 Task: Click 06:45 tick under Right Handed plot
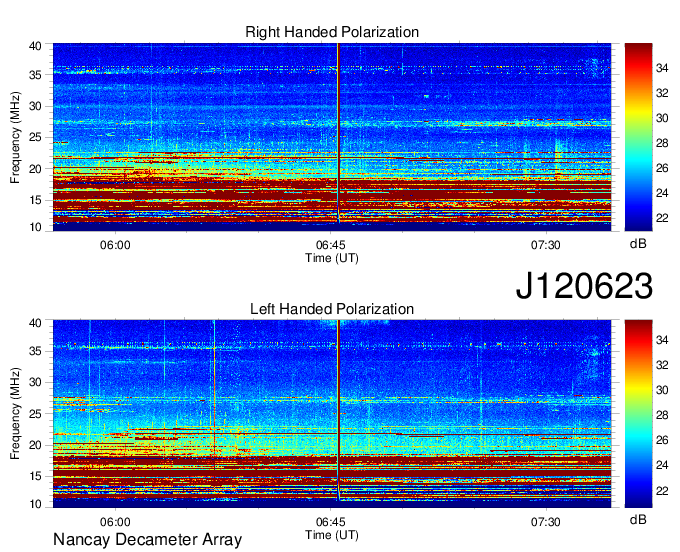click(330, 245)
